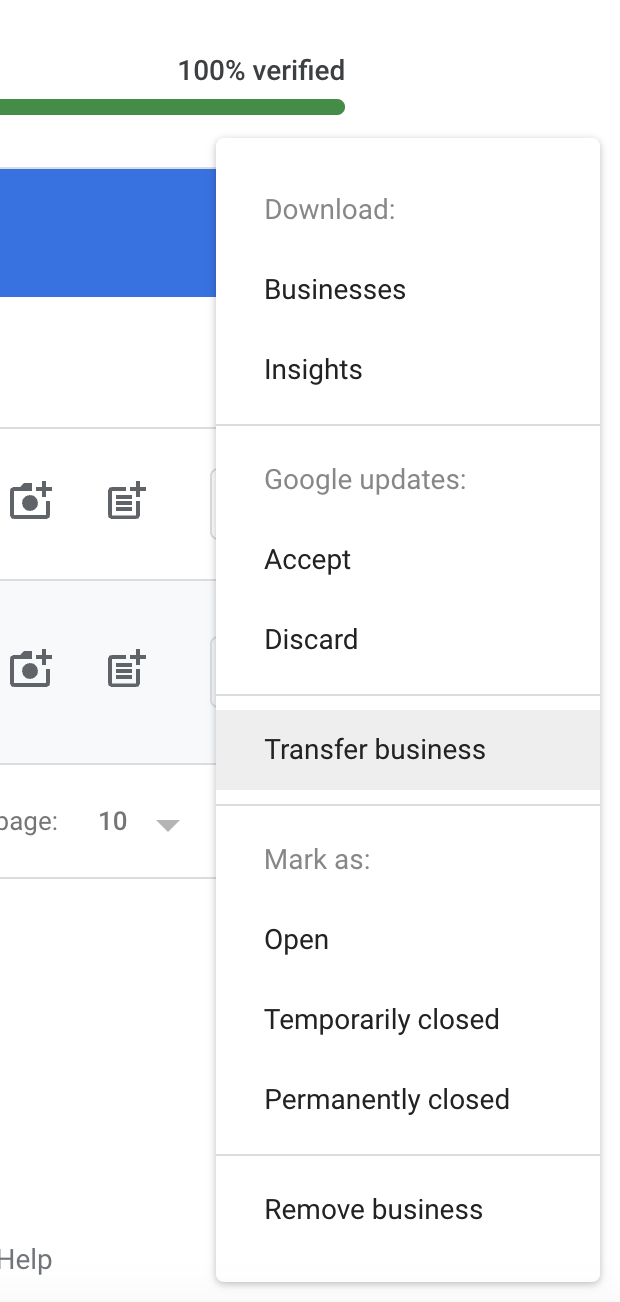Click add photo icon in first row
The image size is (620, 1302).
pos(31,501)
